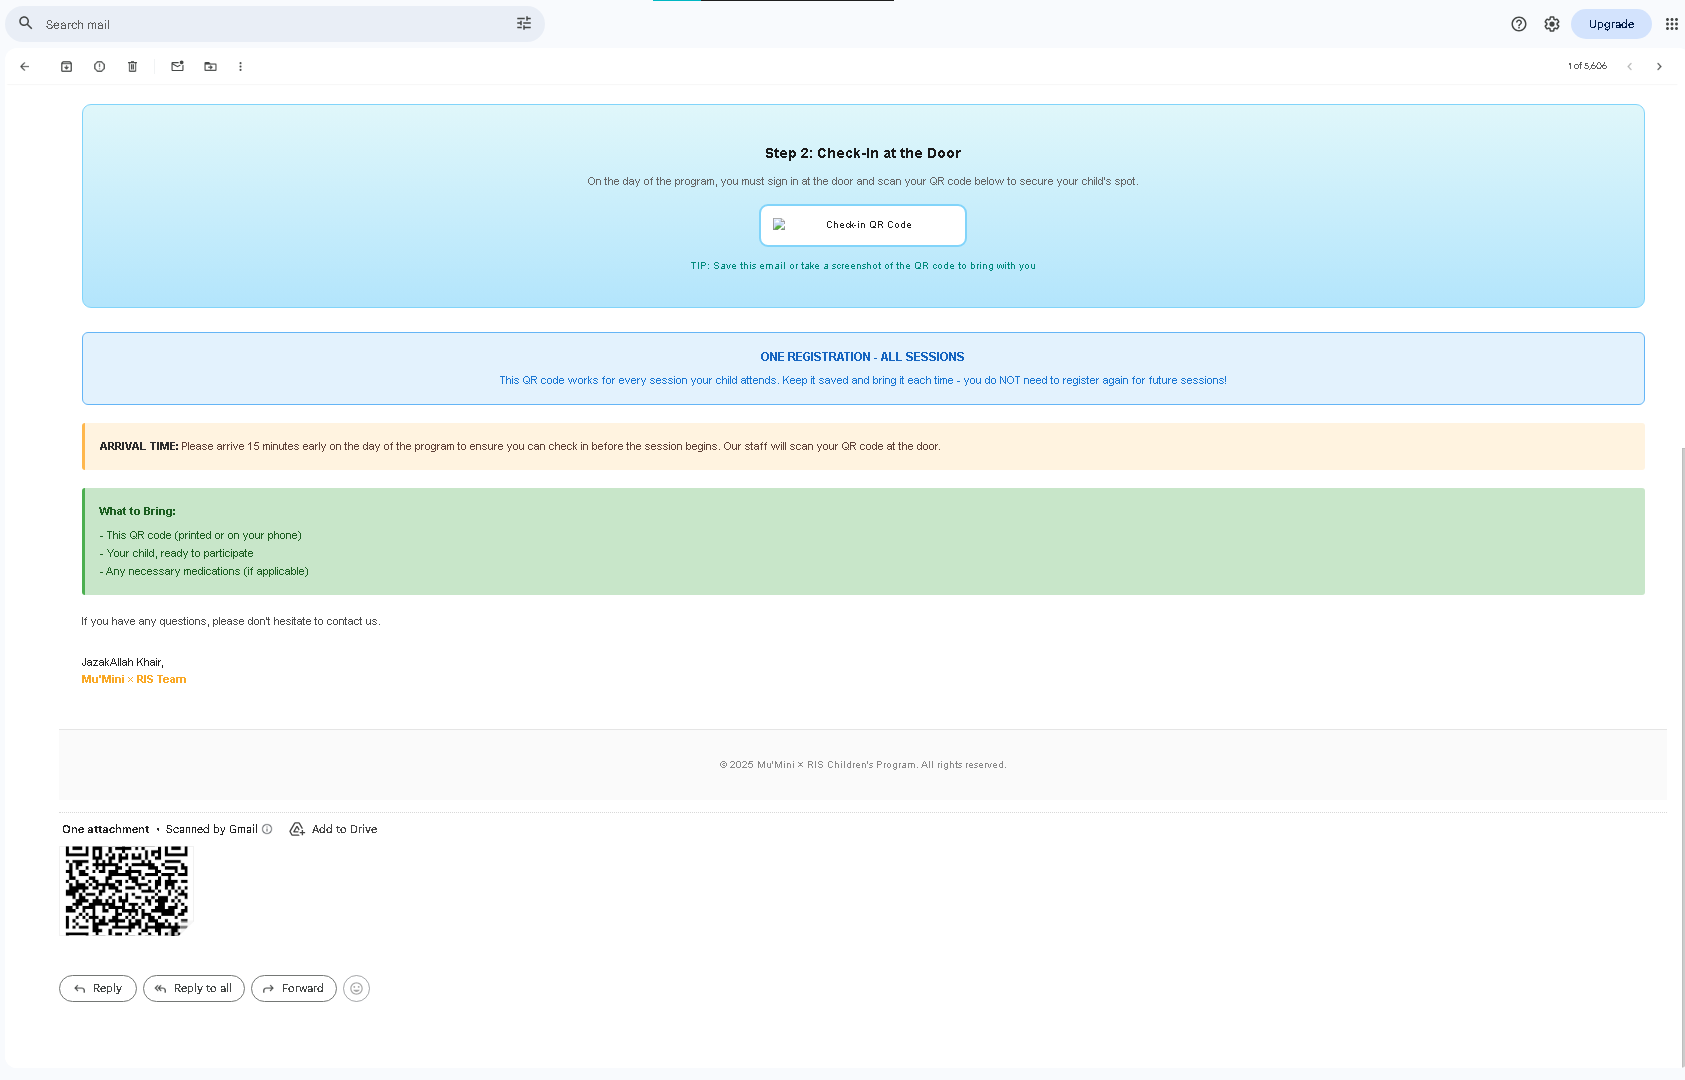
Task: Move the email to a folder
Action: coord(210,66)
